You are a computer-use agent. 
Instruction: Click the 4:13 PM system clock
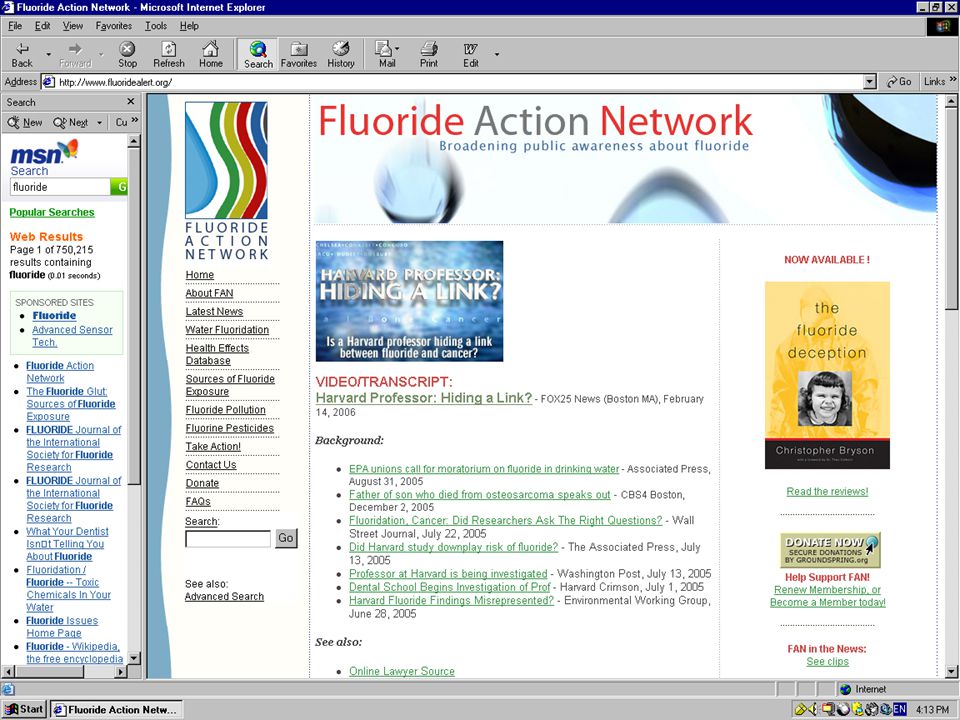point(932,709)
